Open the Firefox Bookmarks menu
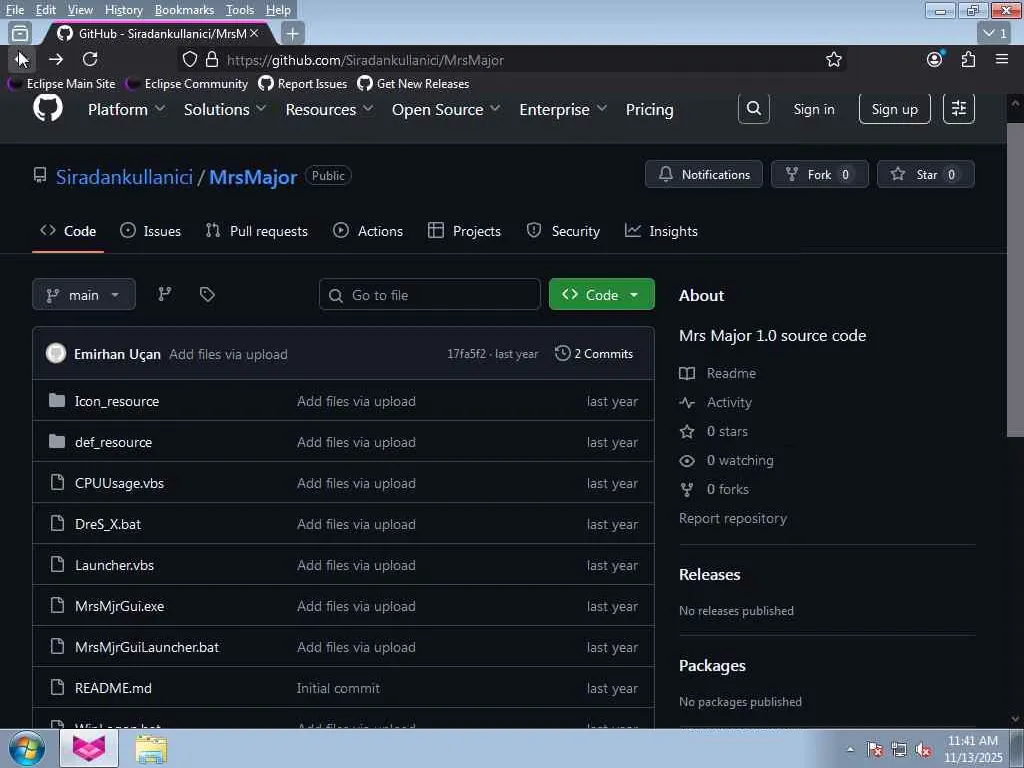The image size is (1024, 768). 184,10
